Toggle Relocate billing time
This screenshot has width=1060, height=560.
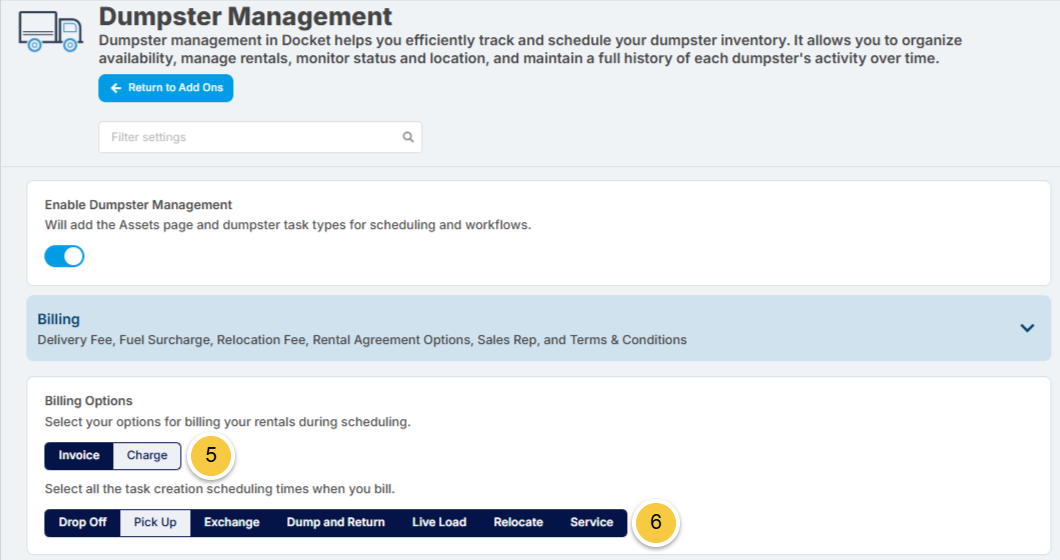tap(519, 523)
